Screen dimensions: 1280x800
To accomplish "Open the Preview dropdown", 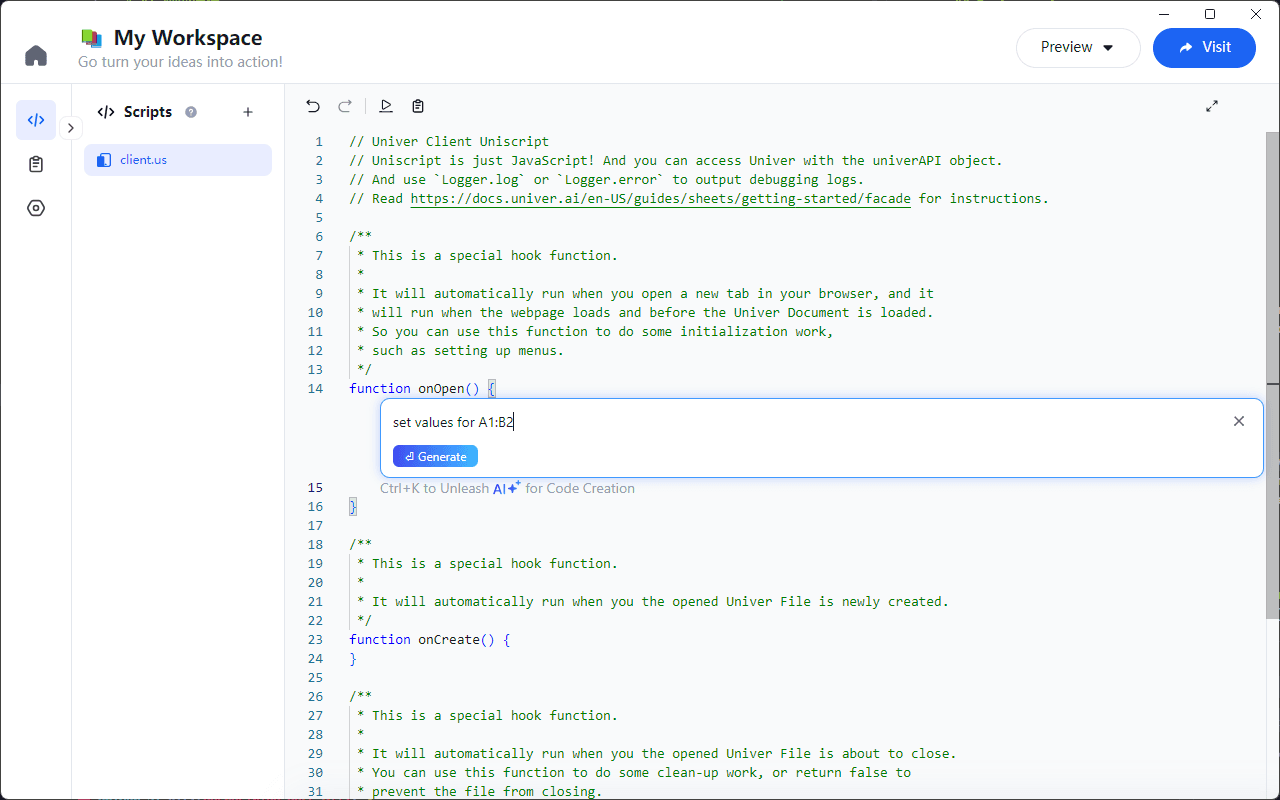I will 1078,47.
